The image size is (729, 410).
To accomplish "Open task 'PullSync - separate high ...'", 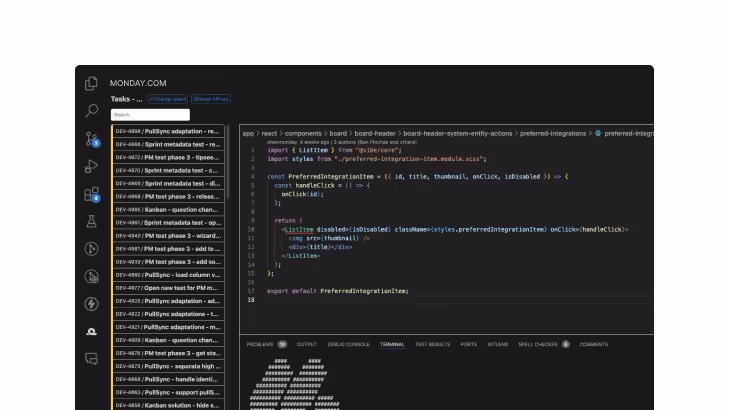I will (168, 366).
